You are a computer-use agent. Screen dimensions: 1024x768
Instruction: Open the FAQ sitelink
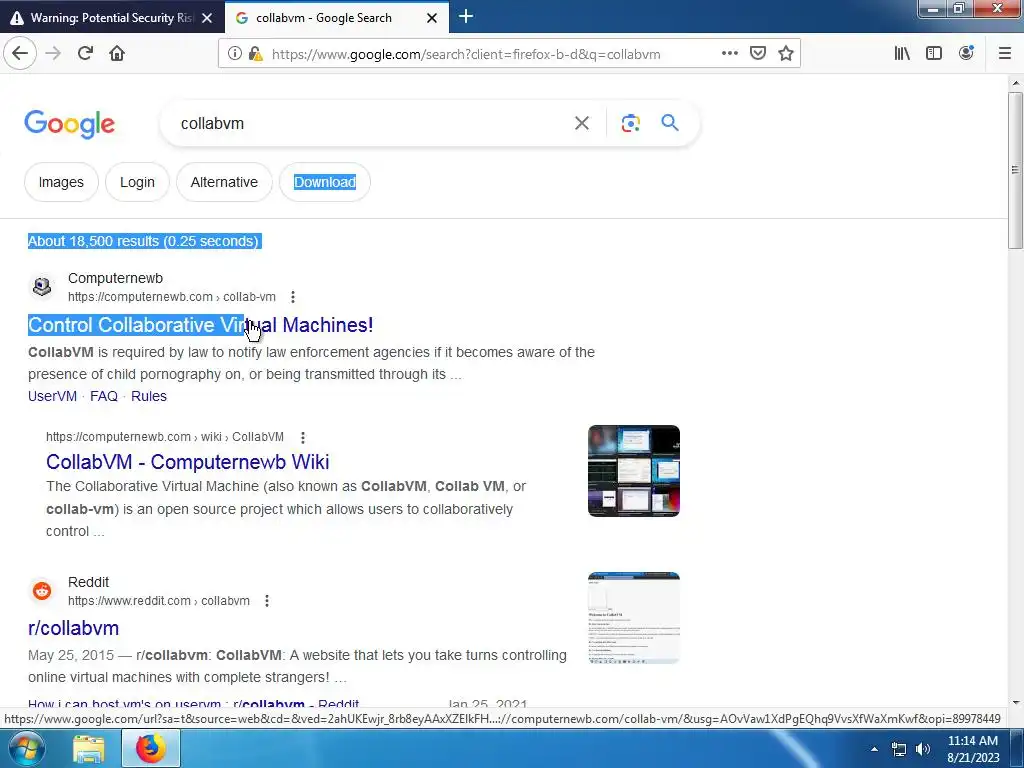coord(104,396)
